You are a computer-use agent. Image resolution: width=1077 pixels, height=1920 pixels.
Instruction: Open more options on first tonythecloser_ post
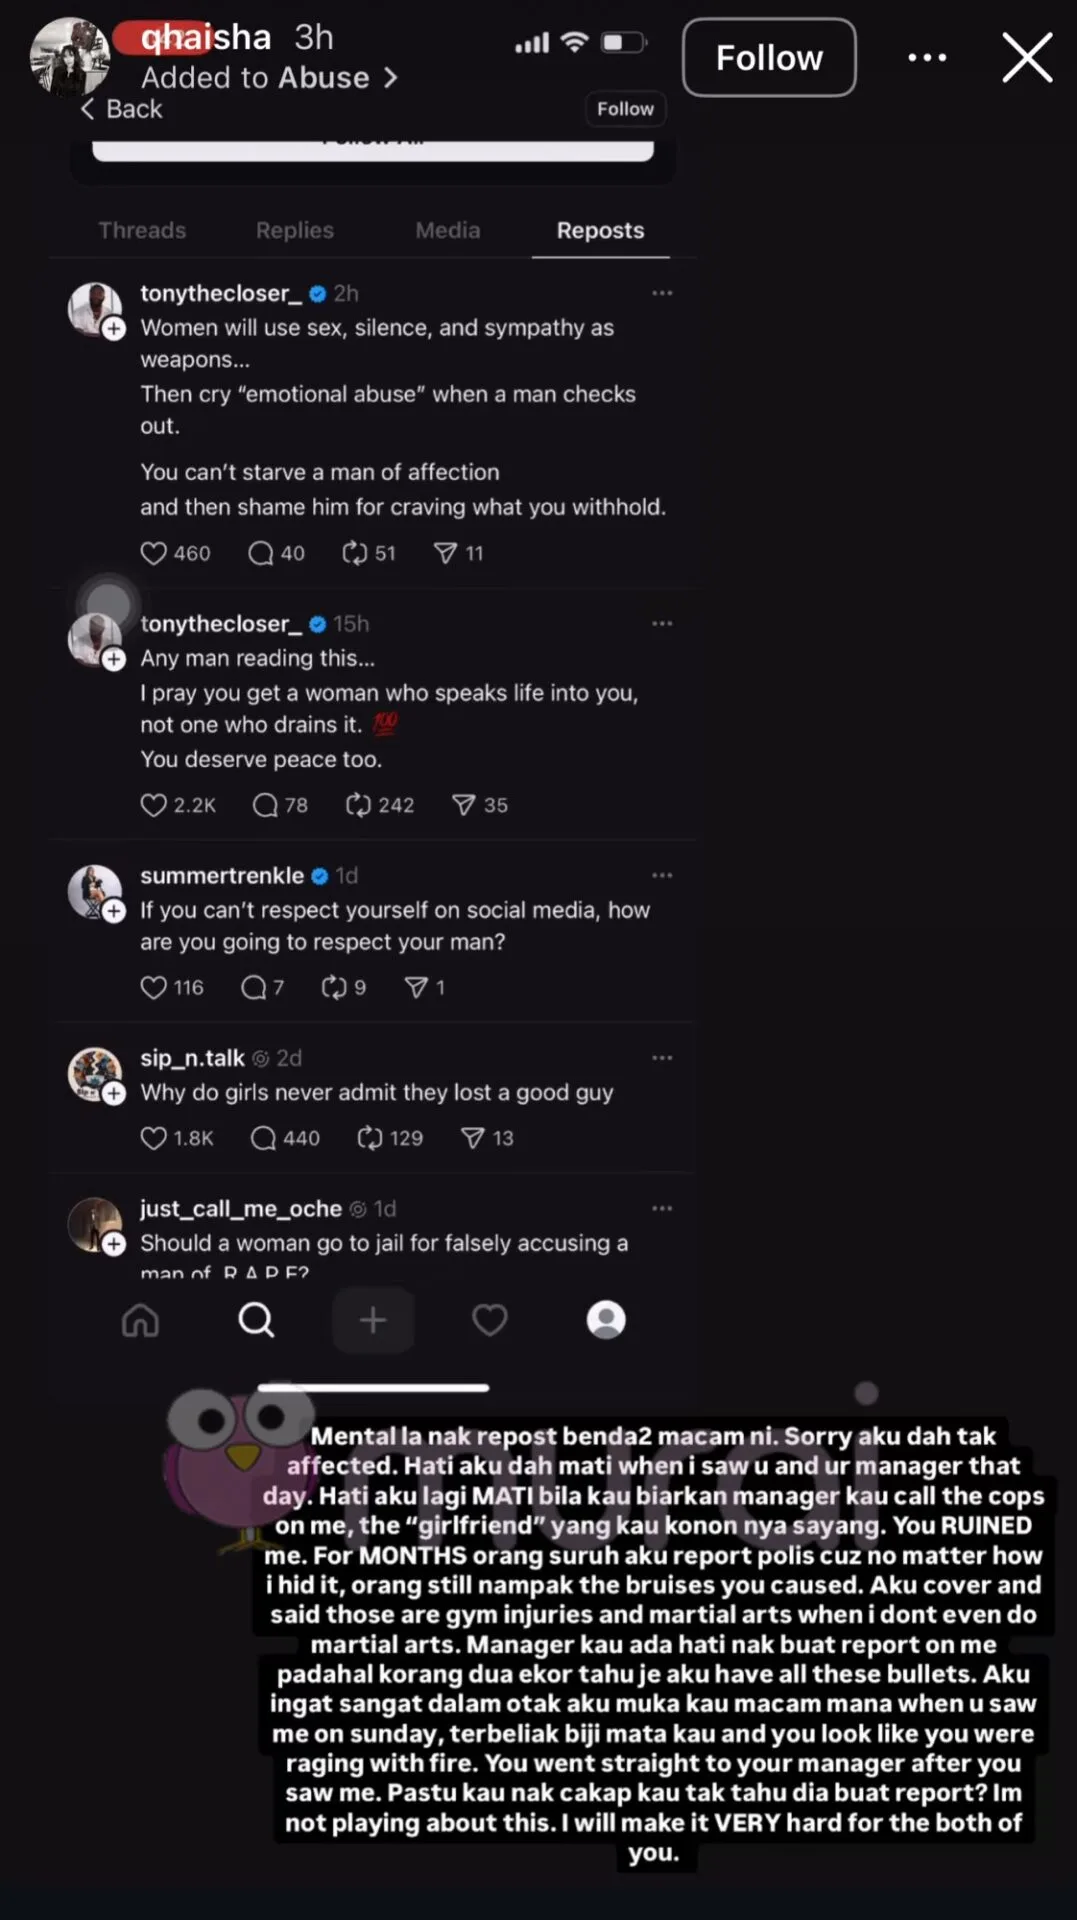coord(662,293)
